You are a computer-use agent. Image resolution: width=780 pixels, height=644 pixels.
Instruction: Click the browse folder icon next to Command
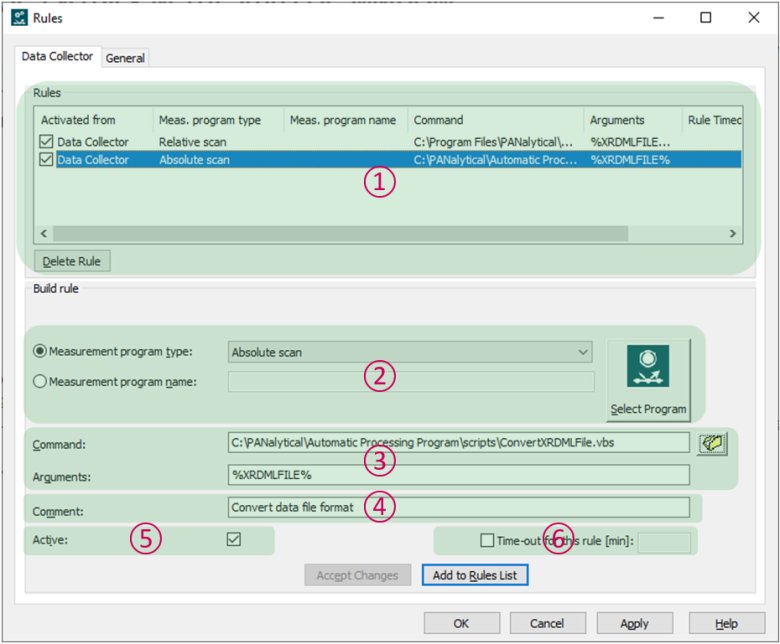click(x=711, y=443)
